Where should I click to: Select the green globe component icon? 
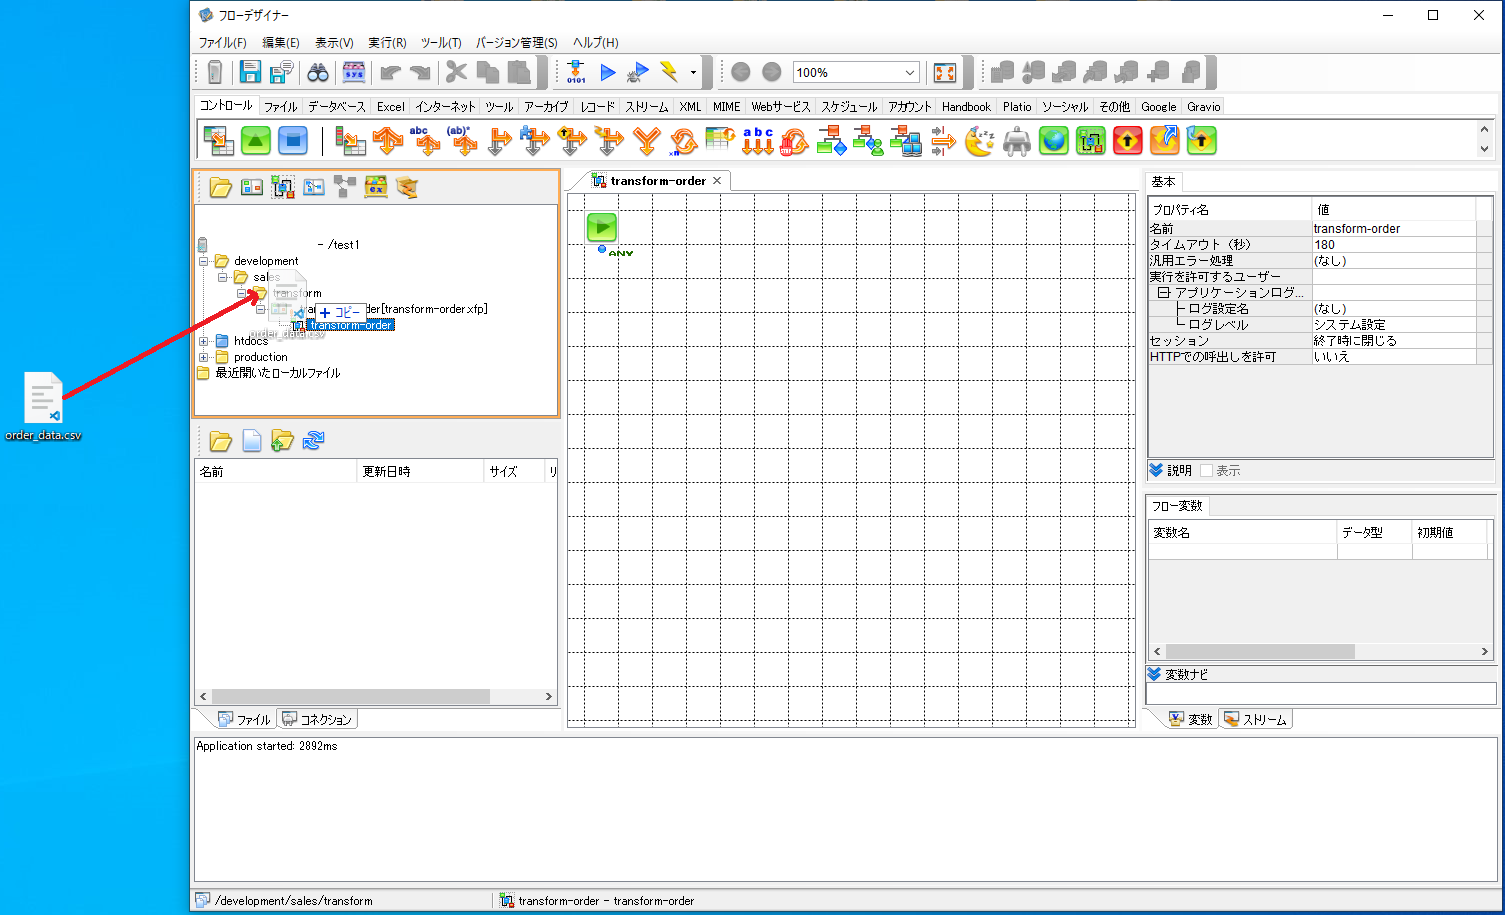(x=1054, y=141)
